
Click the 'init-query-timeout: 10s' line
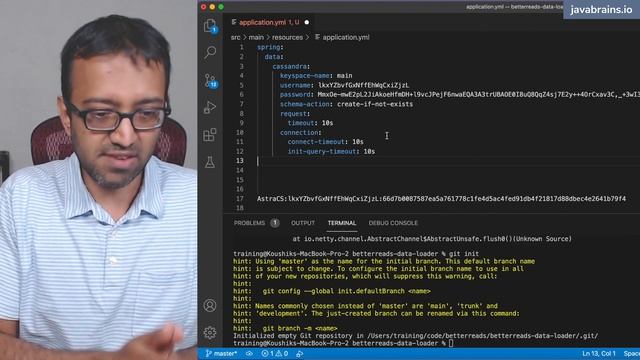click(331, 151)
